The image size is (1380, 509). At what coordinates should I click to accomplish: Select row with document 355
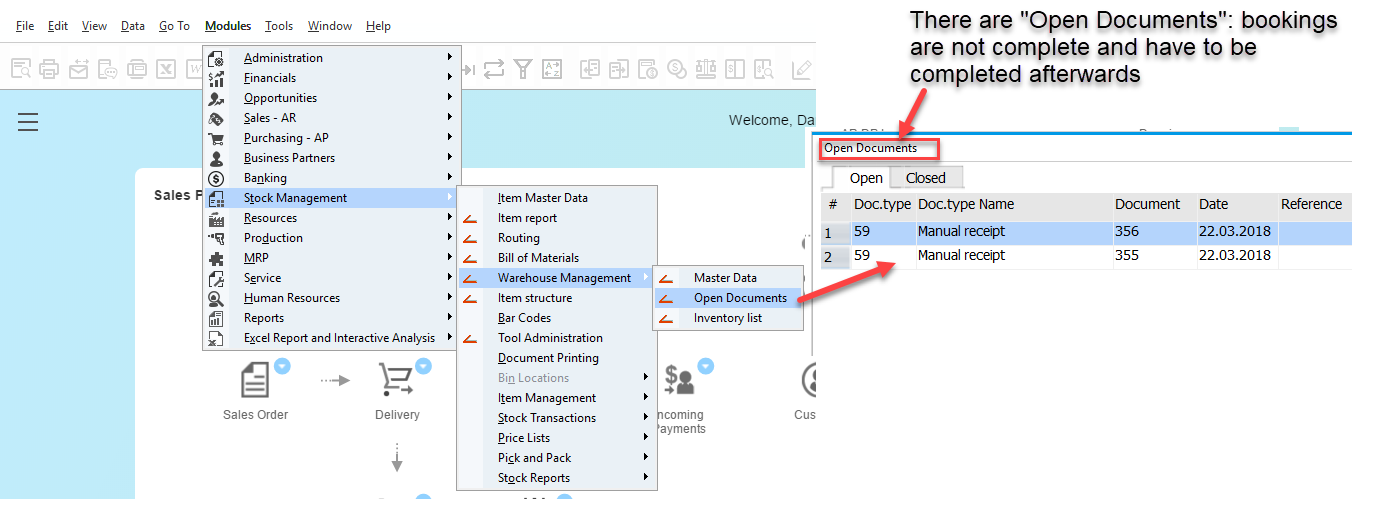[x=1085, y=256]
